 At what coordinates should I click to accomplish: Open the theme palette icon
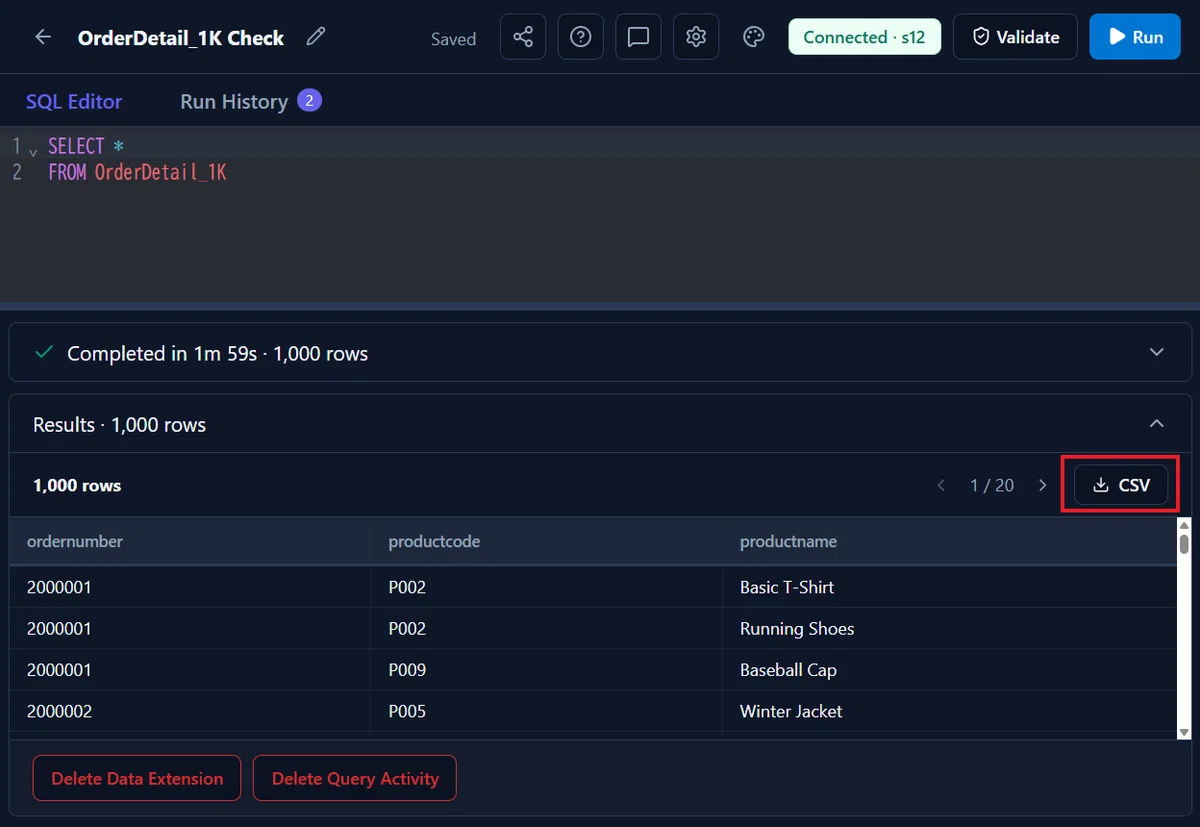(754, 37)
